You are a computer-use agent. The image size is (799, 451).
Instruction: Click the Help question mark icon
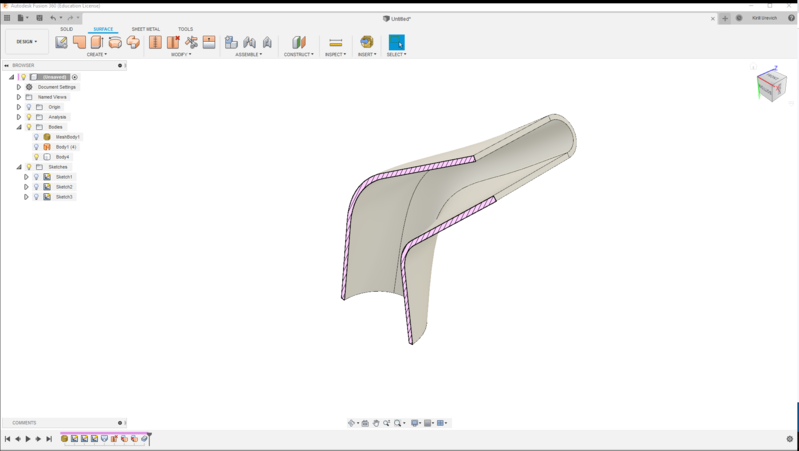(791, 18)
